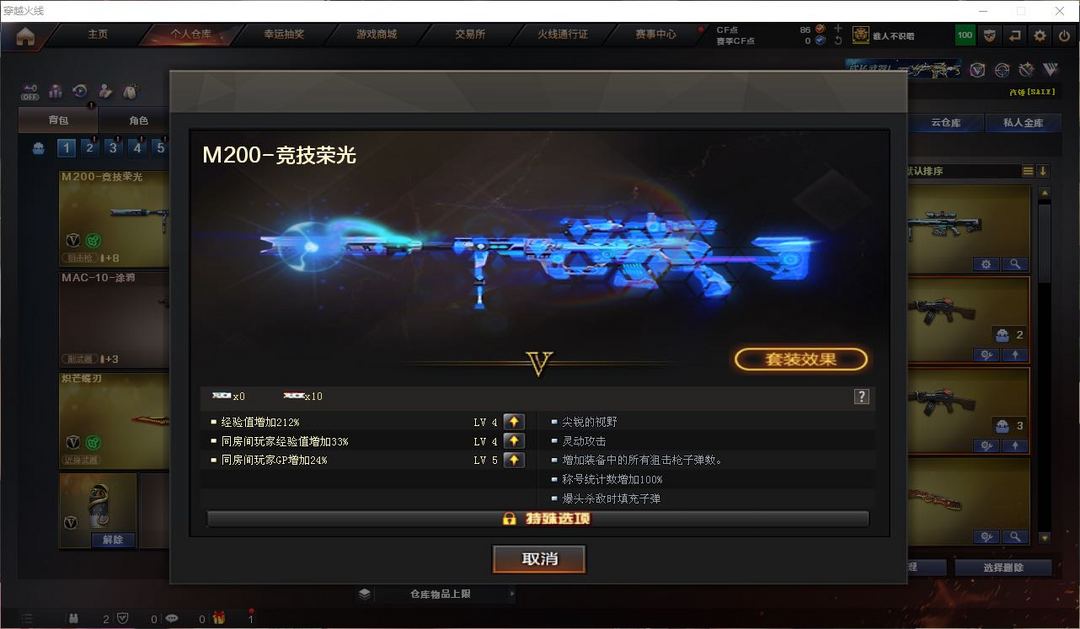Image resolution: width=1080 pixels, height=629 pixels.
Task: Switch to the 幸运抽奖 menu tab
Action: [x=284, y=34]
